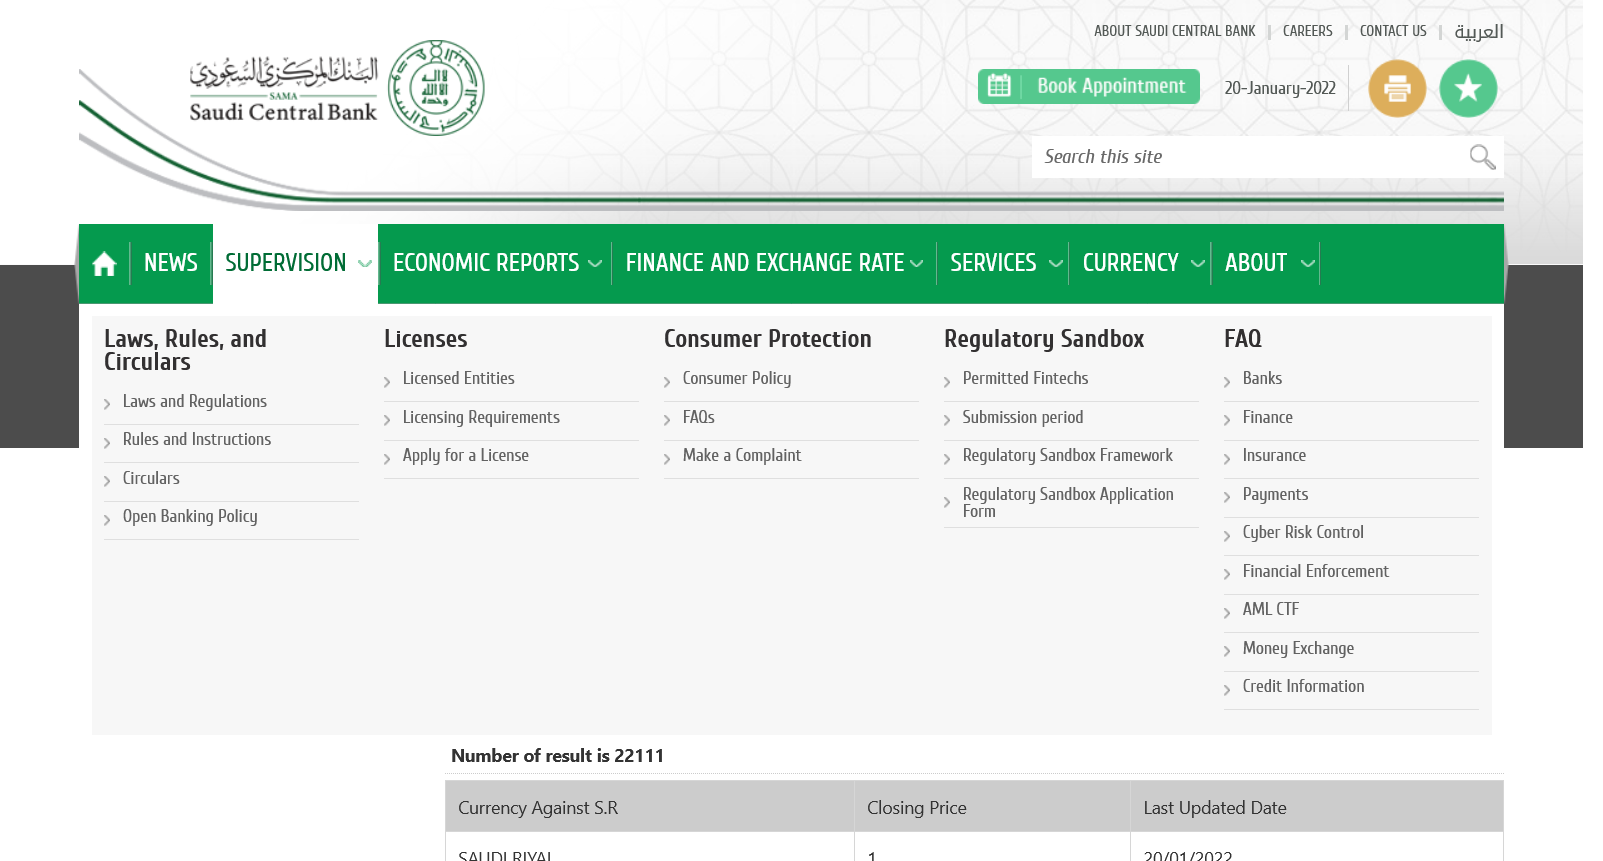Expand the Currency dropdown menu
Image resolution: width=1603 pixels, height=861 pixels.
click(x=1141, y=263)
